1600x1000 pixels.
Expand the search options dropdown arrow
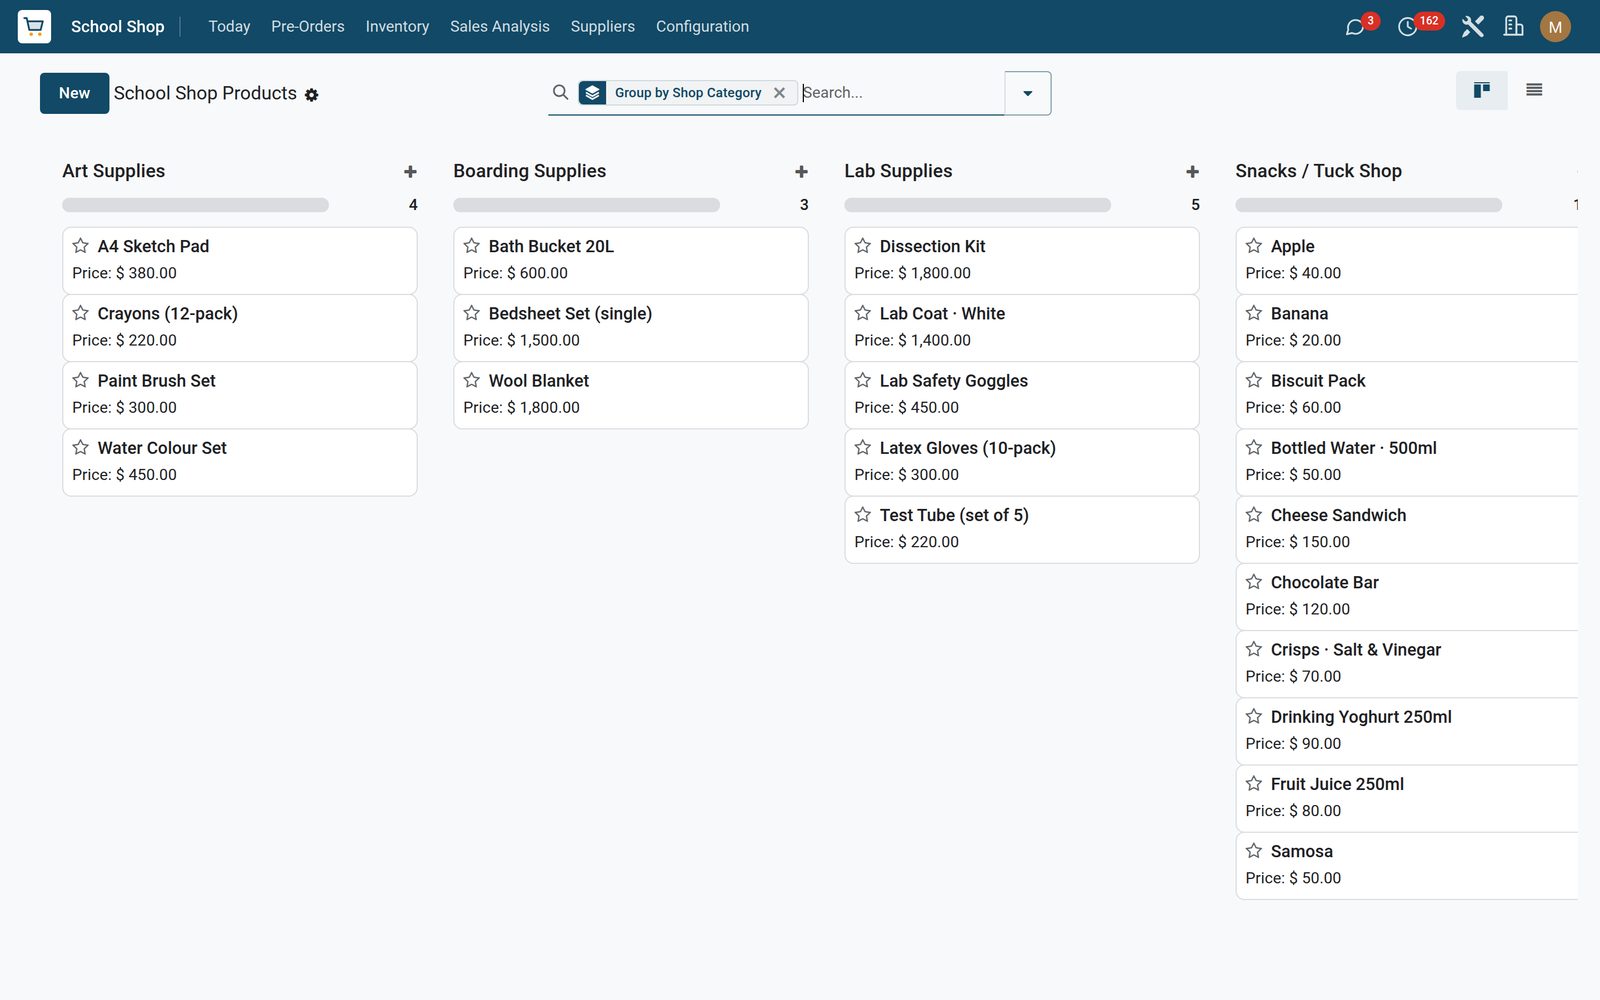tap(1027, 93)
